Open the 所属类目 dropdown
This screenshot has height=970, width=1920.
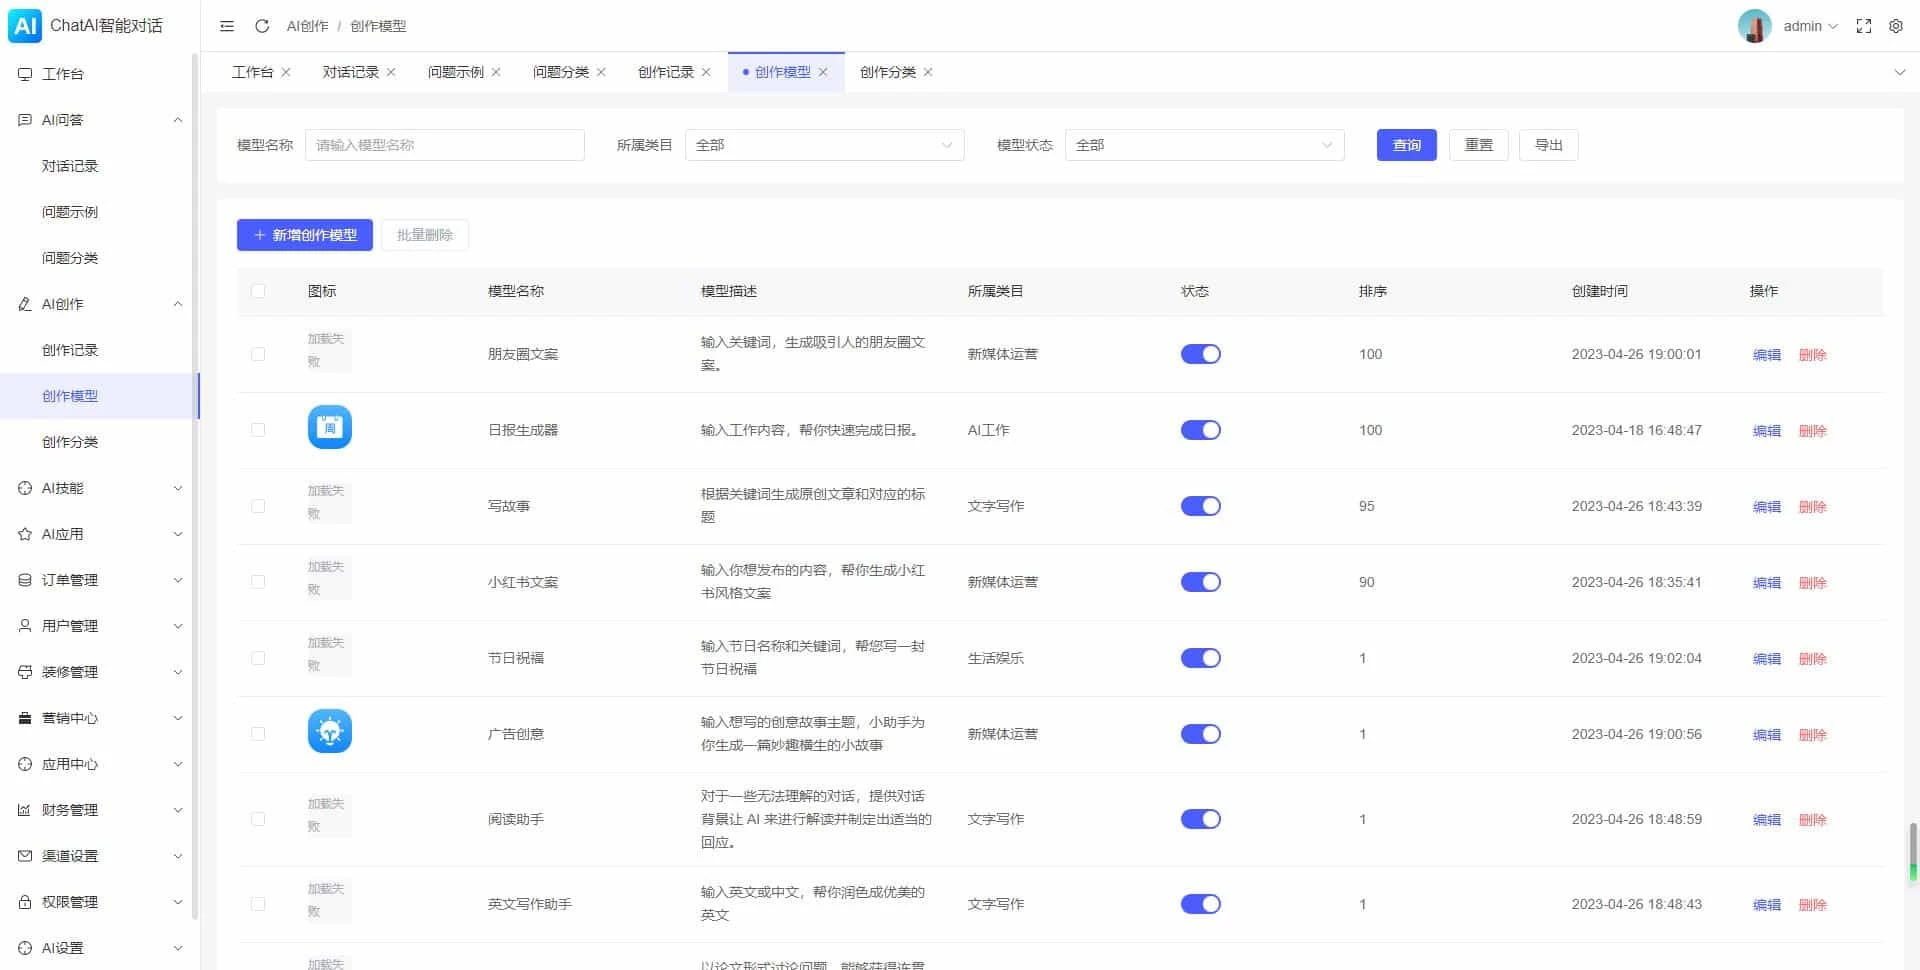point(824,145)
